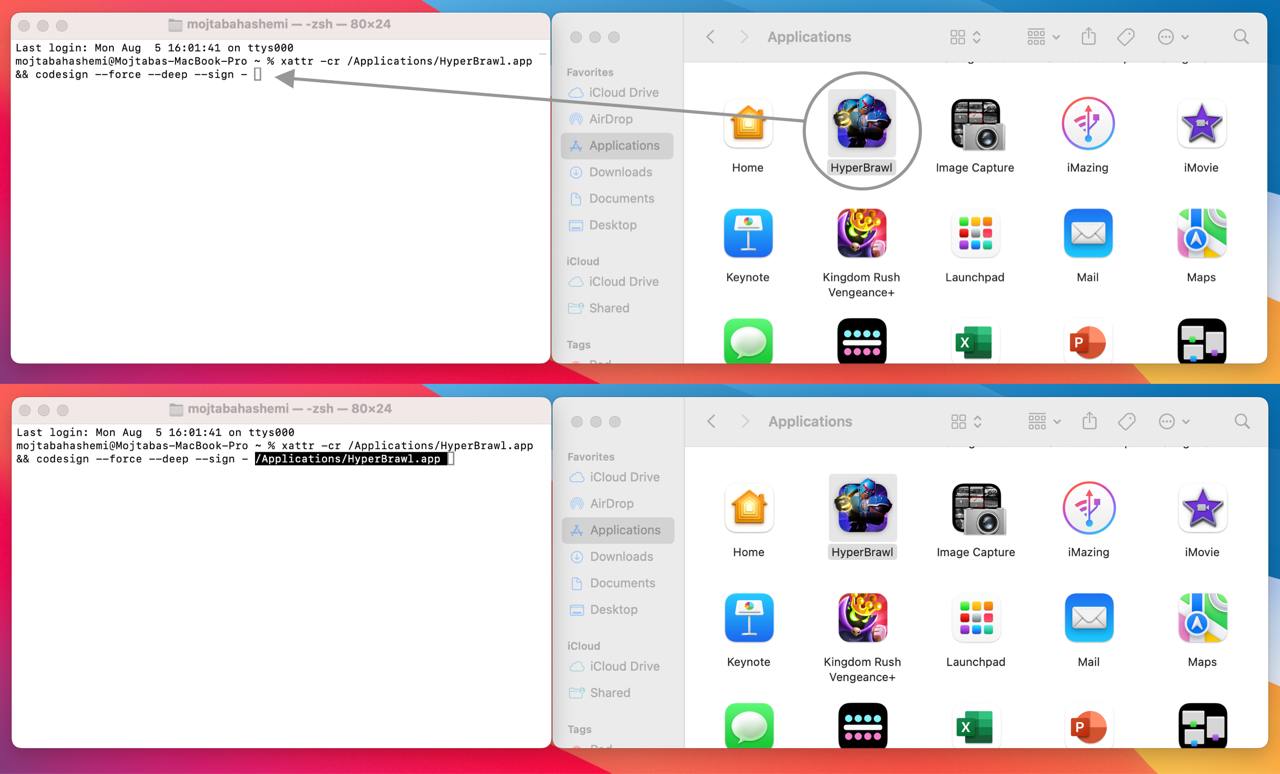The height and width of the screenshot is (774, 1280).
Task: Select Microsoft Excel icon in upper Finder
Action: click(975, 341)
